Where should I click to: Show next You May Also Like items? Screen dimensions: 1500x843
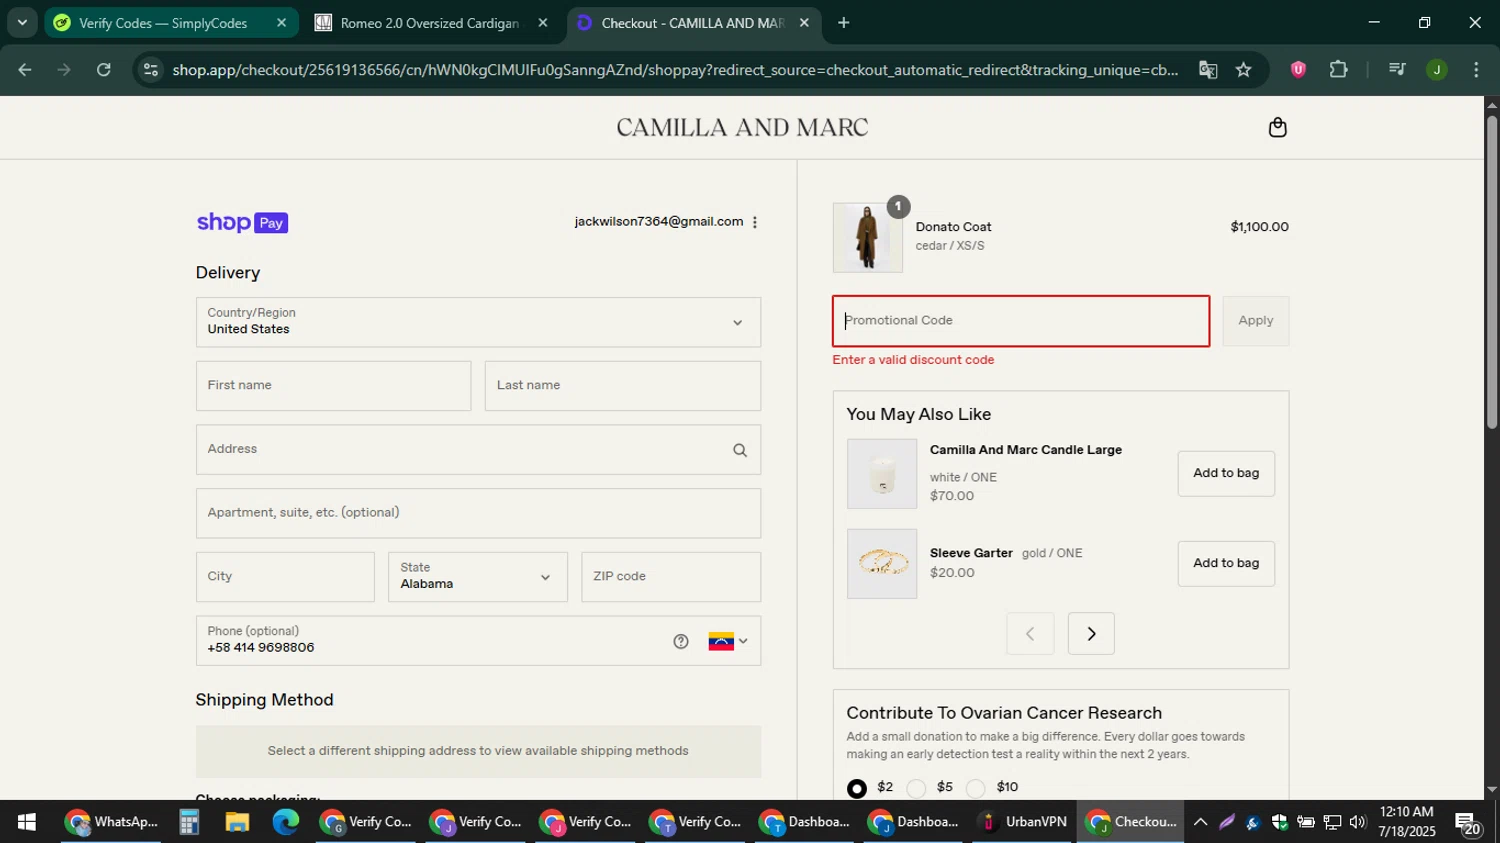pos(1091,634)
